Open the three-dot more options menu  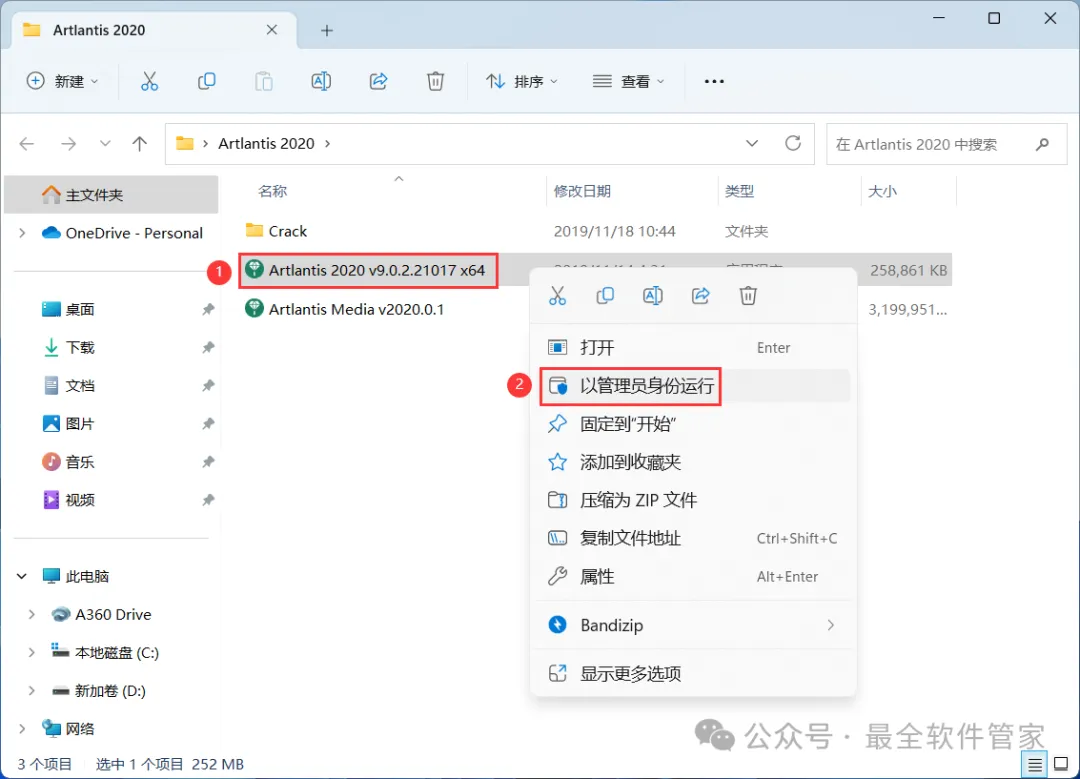[714, 81]
